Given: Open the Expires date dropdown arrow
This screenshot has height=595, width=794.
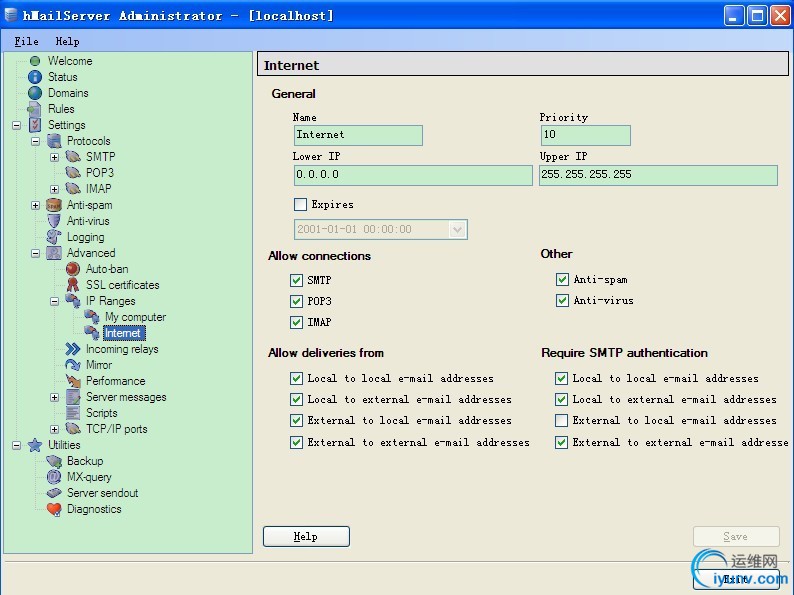Looking at the screenshot, I should (457, 229).
